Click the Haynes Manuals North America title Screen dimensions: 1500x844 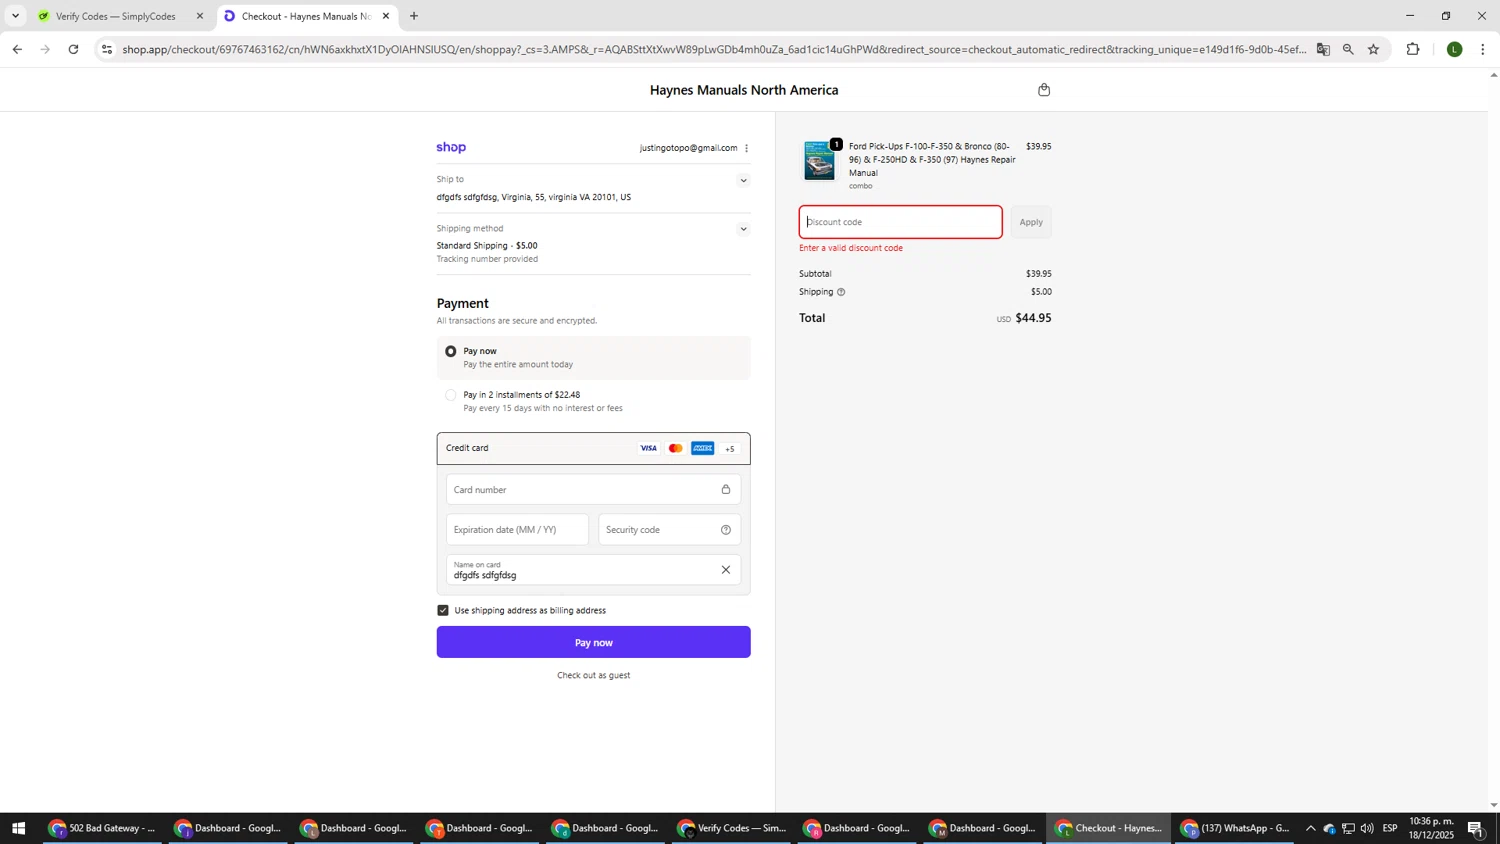[x=744, y=90]
